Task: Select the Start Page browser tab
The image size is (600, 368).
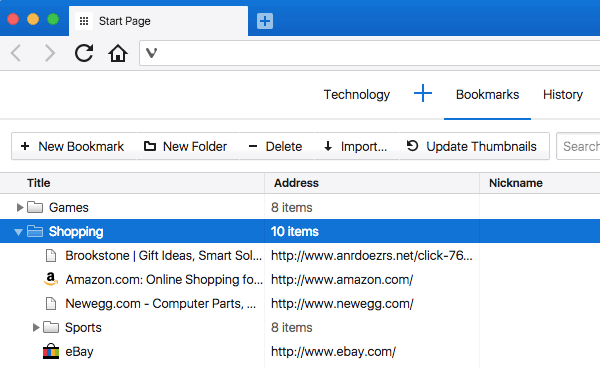Action: [x=158, y=21]
